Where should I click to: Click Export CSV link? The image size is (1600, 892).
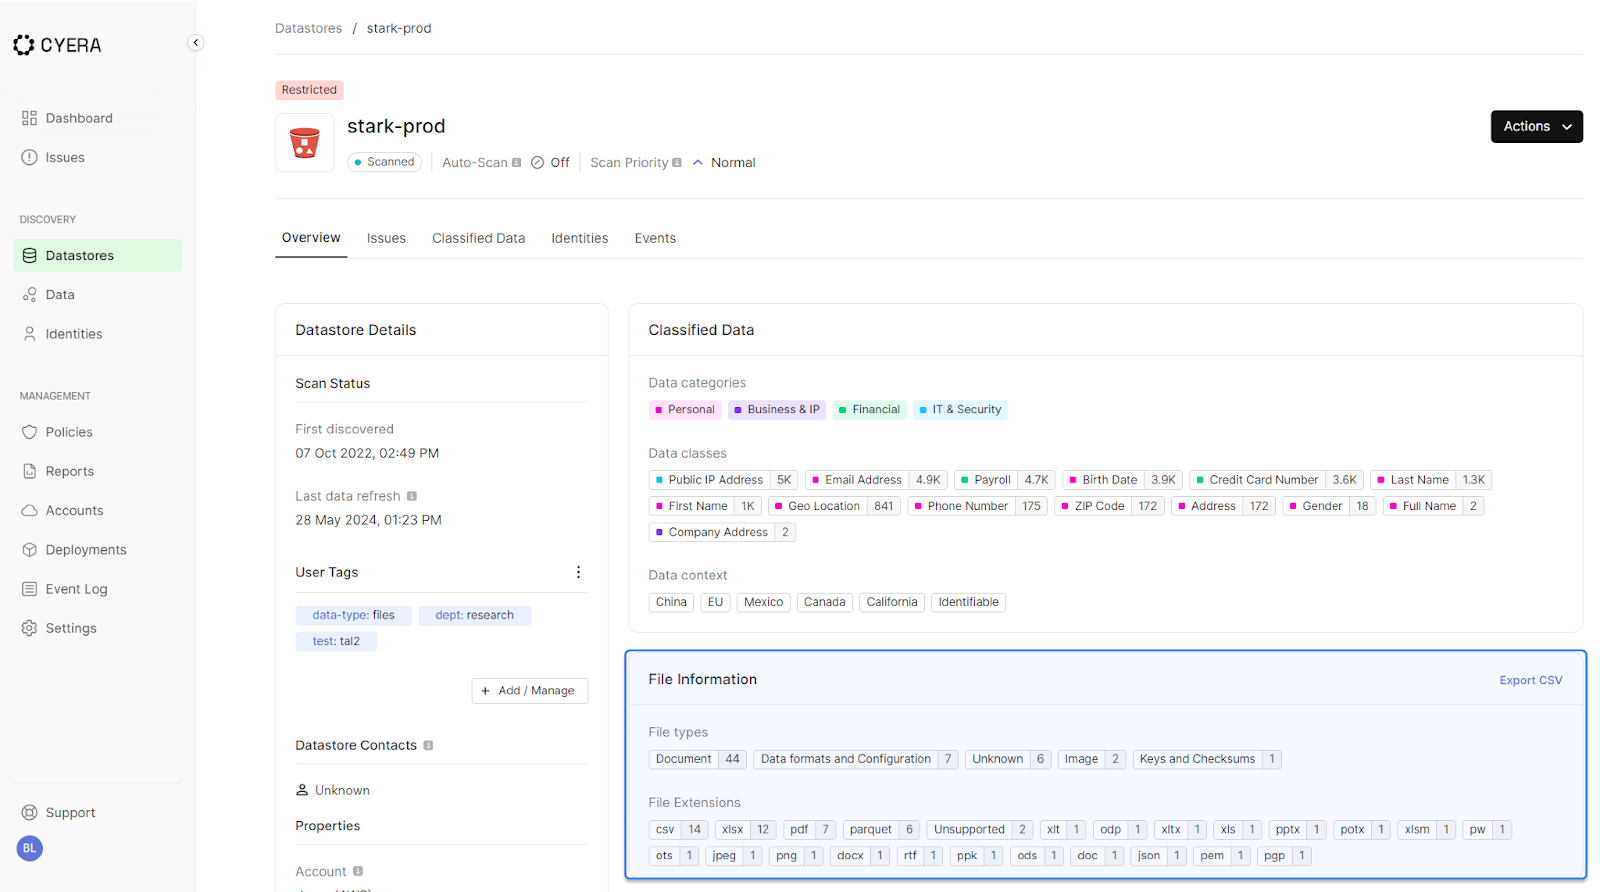pyautogui.click(x=1530, y=680)
